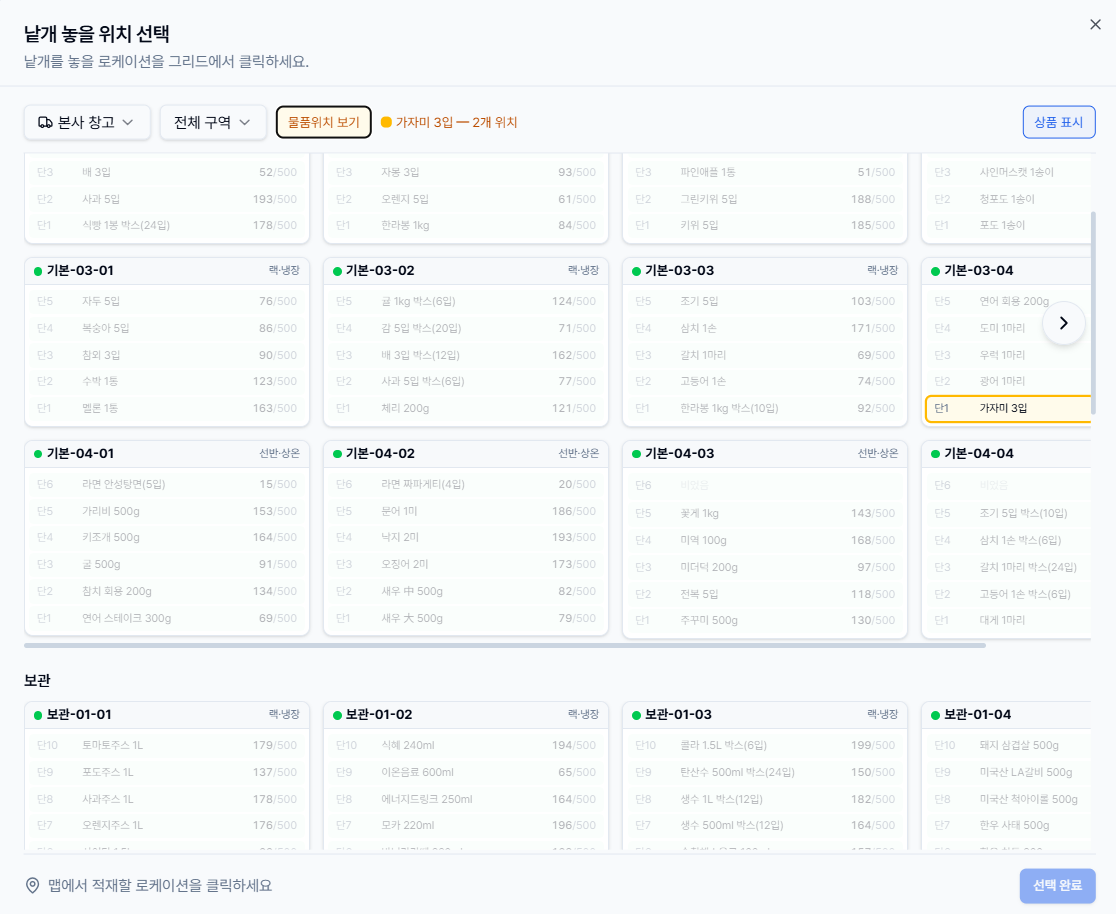Select the 돼지 삼겹살 500g row
The image size is (1116, 914).
(x=1008, y=746)
